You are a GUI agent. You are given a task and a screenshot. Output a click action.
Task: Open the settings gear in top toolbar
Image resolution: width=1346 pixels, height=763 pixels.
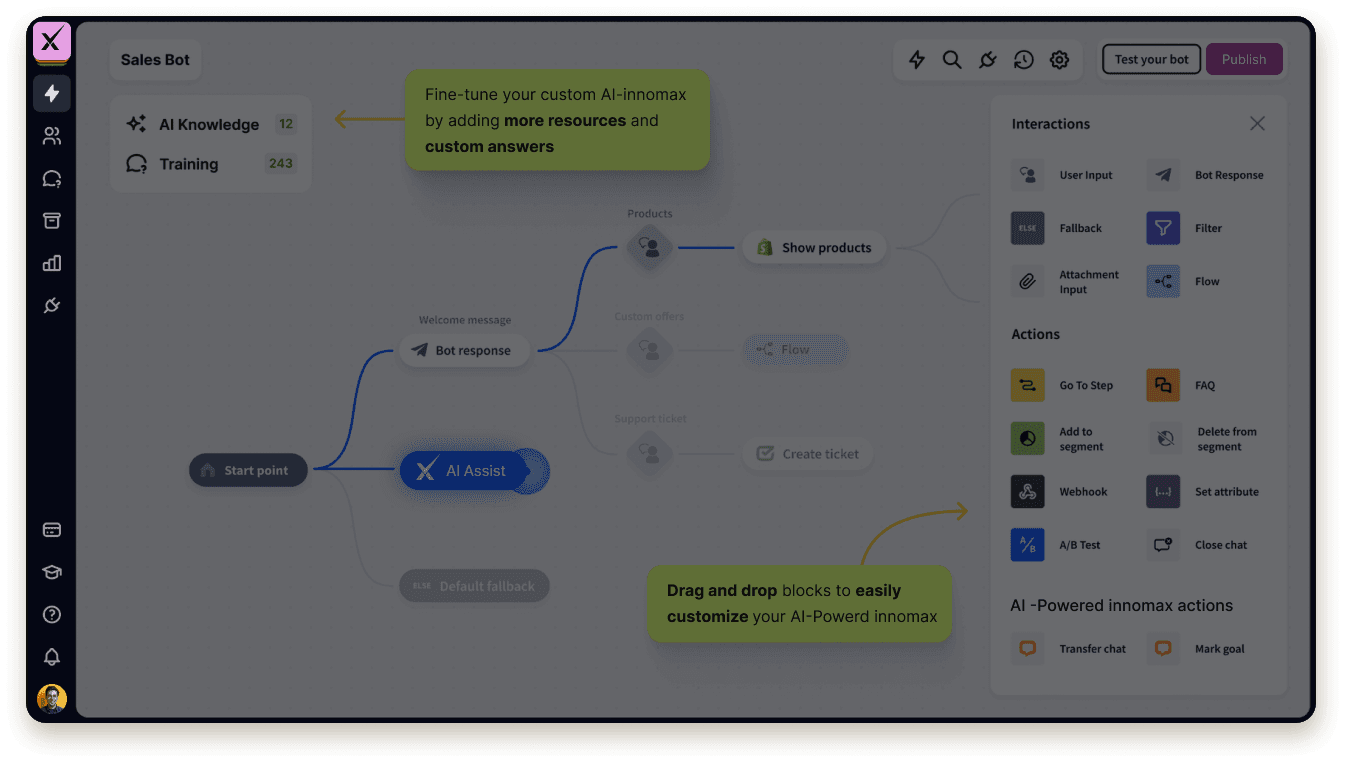1059,60
